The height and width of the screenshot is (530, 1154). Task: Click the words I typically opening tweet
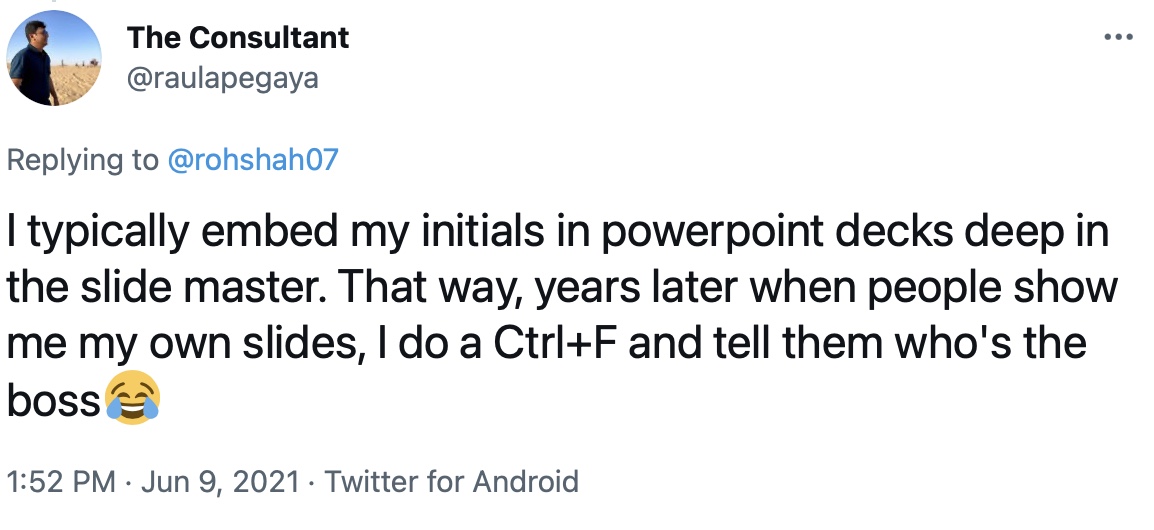99,234
